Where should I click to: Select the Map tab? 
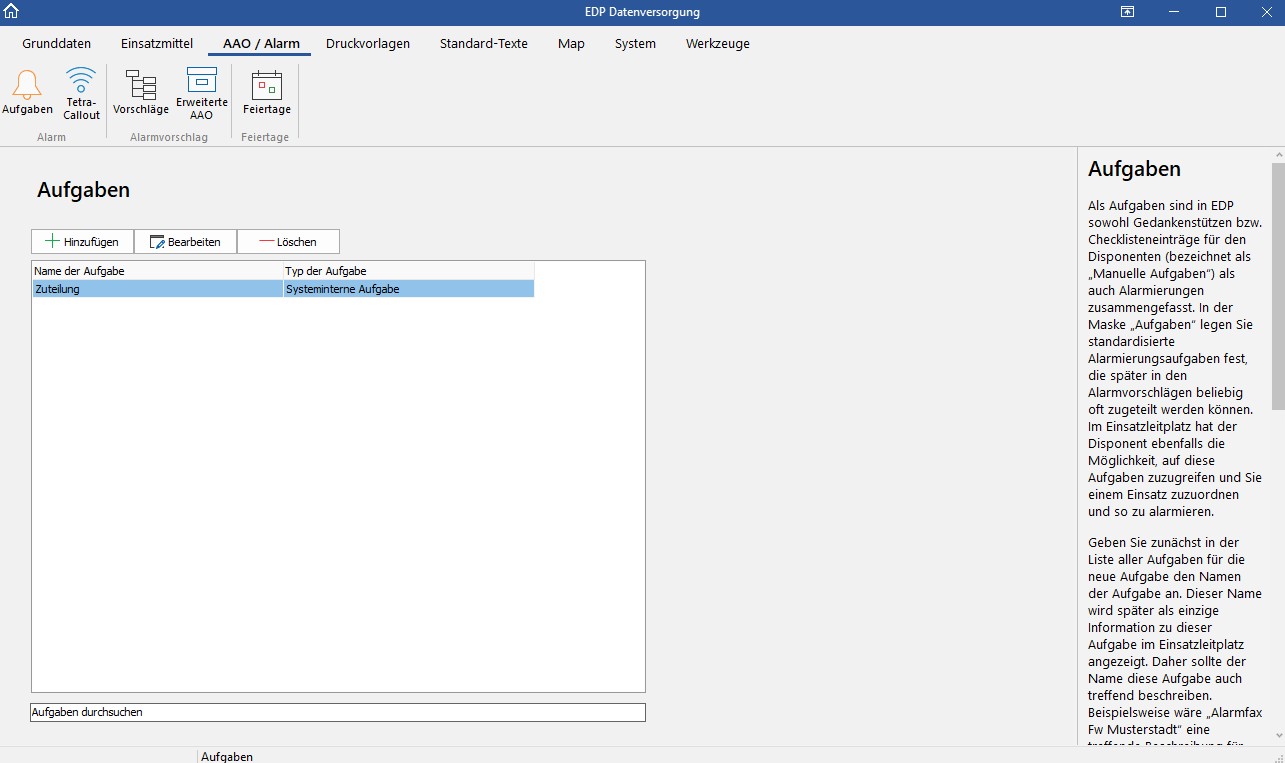tap(571, 44)
